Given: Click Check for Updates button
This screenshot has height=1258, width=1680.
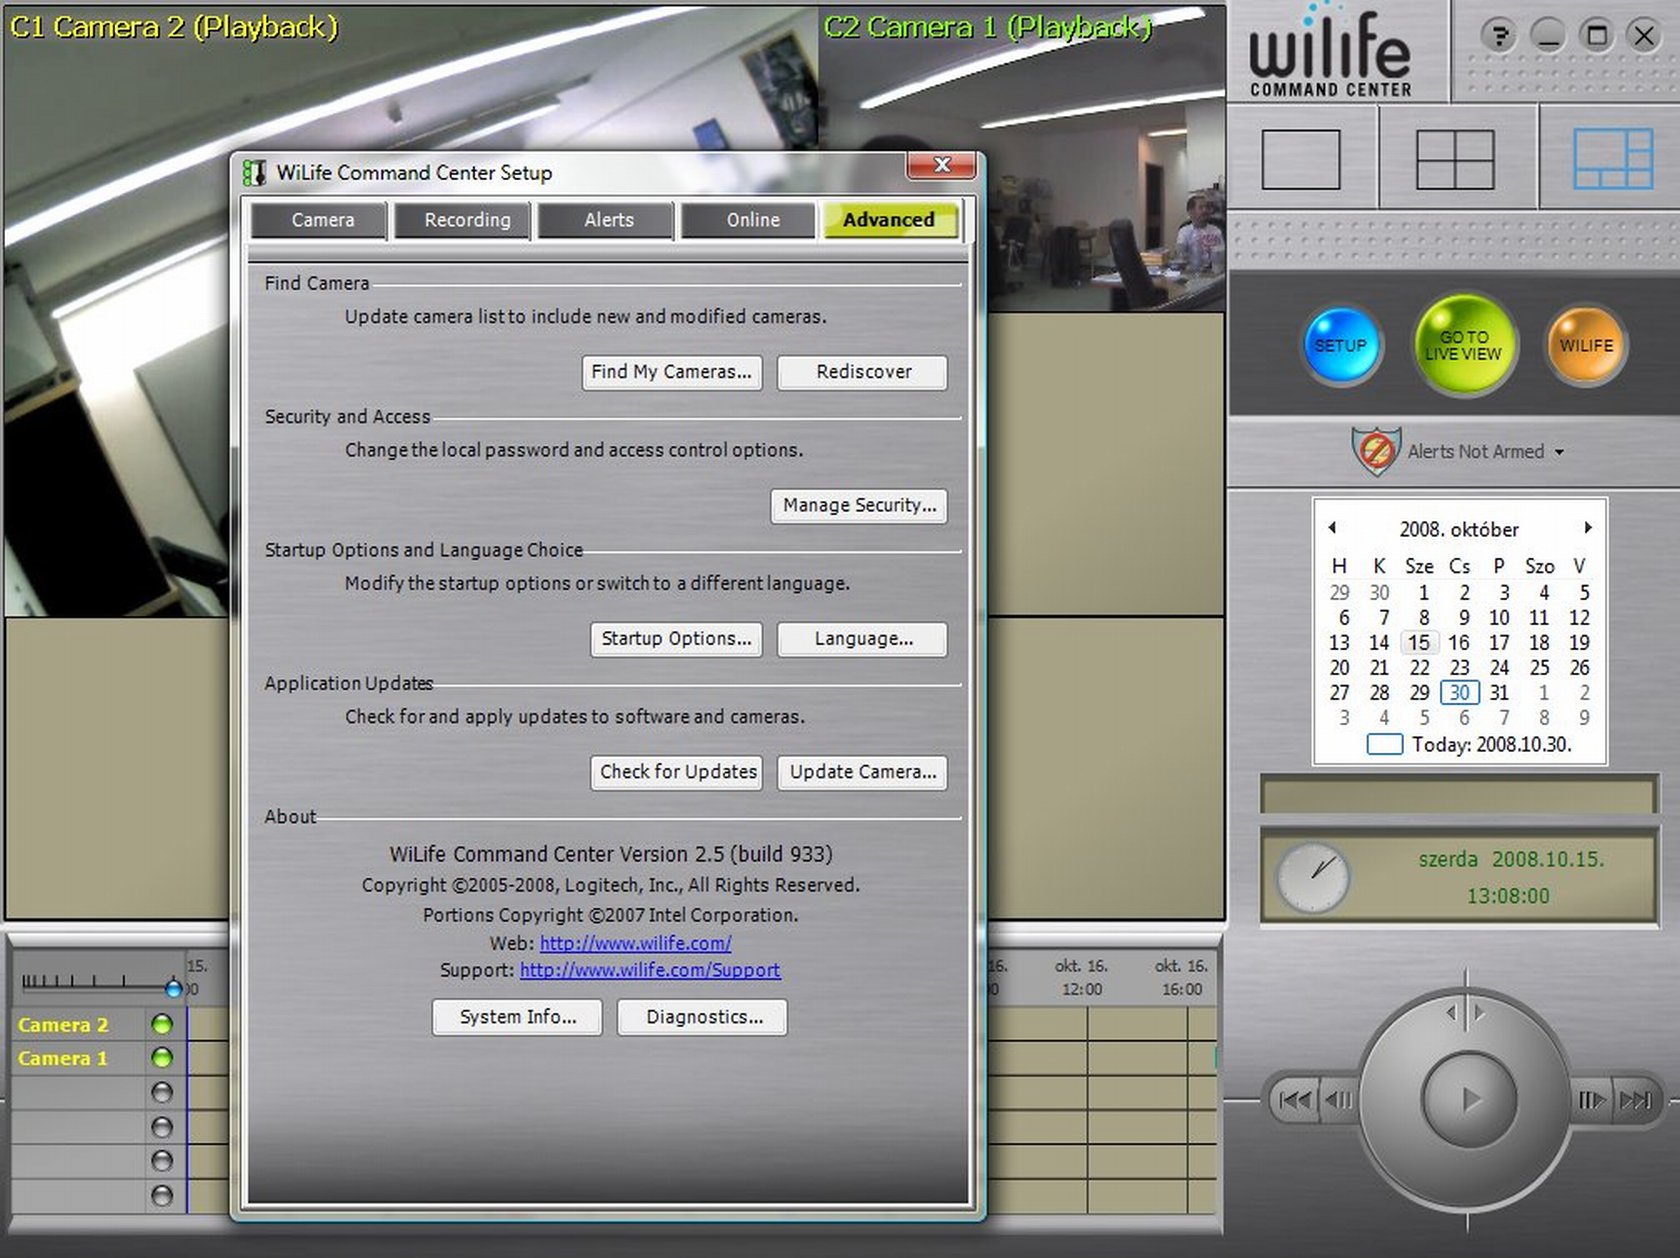Looking at the screenshot, I should (x=677, y=772).
